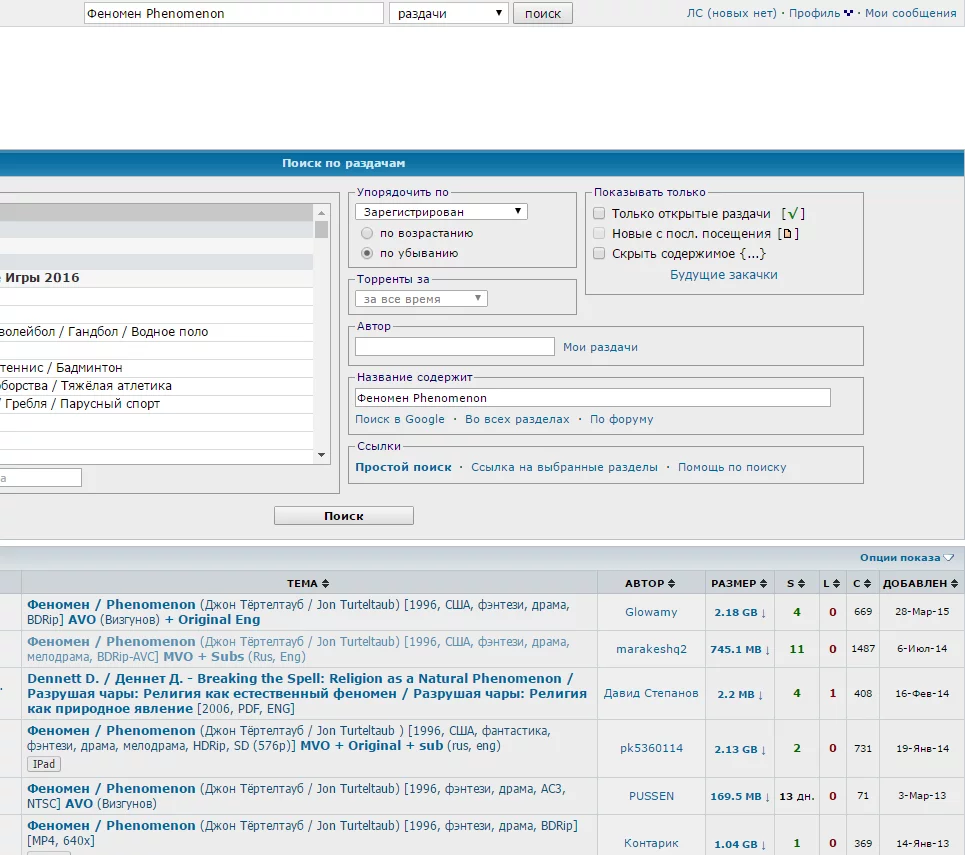The width and height of the screenshot is (965, 855).
Task: Open the 'за все время' dropdown
Action: pos(421,299)
